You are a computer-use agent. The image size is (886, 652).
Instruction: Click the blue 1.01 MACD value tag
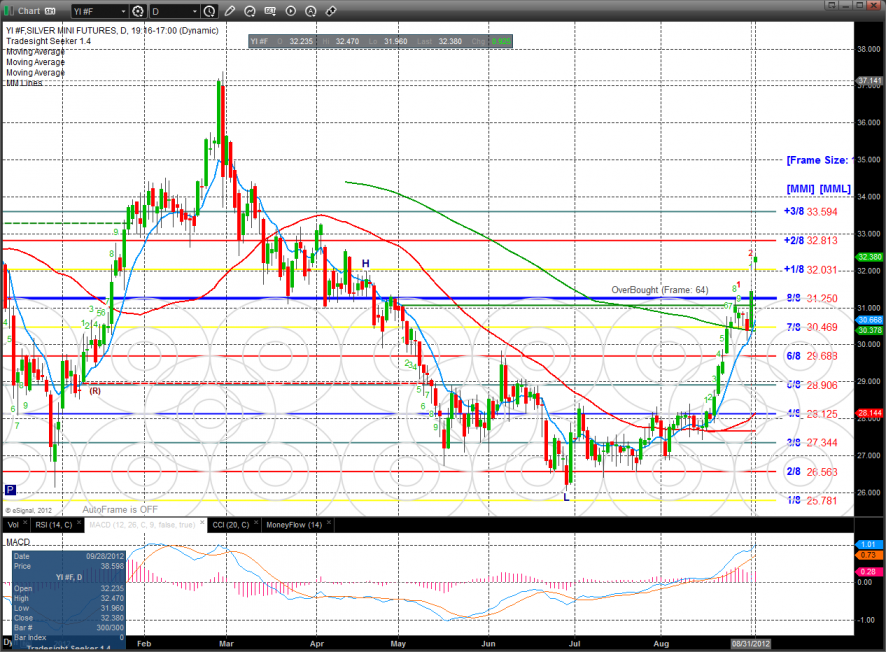point(868,544)
